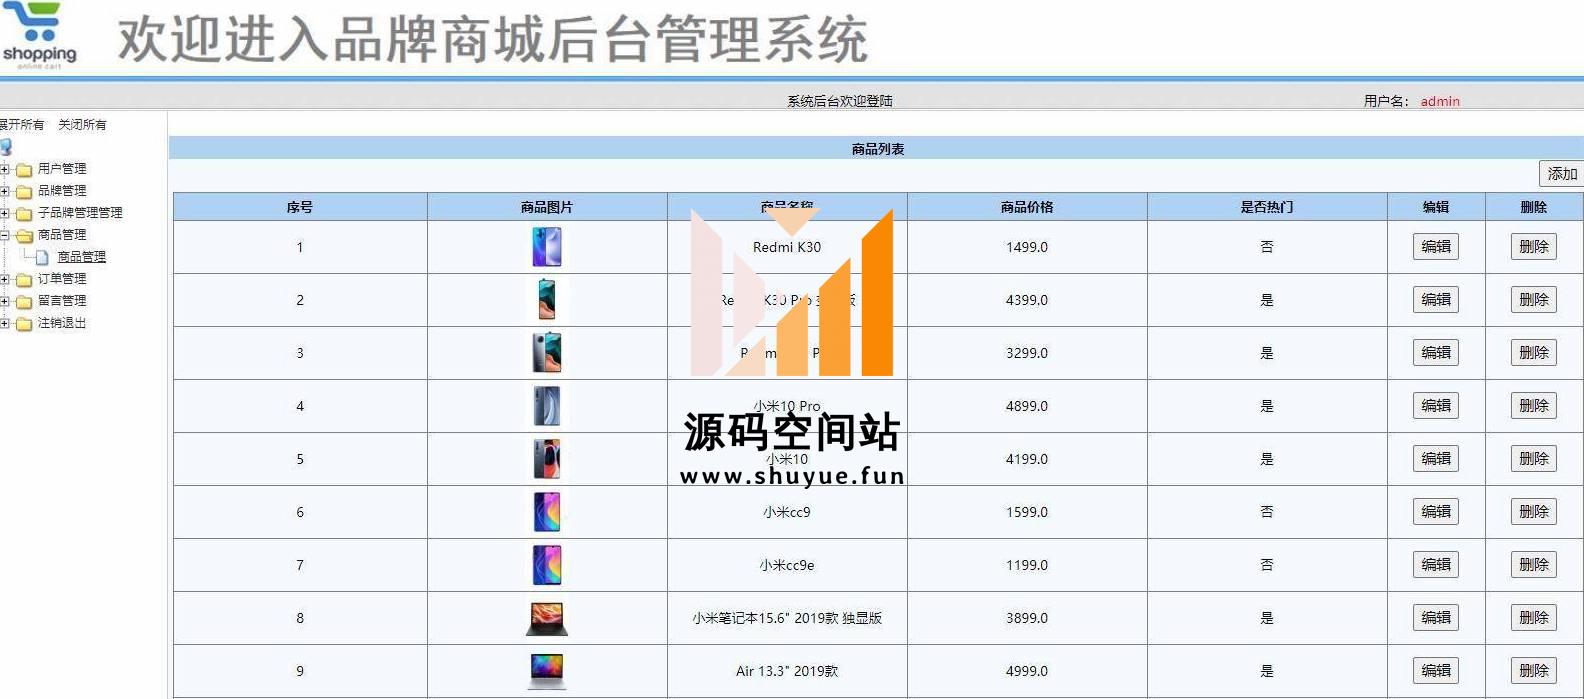Select 注销退出 label in the sidebar
Viewport: 1584px width, 699px height.
pos(62,323)
